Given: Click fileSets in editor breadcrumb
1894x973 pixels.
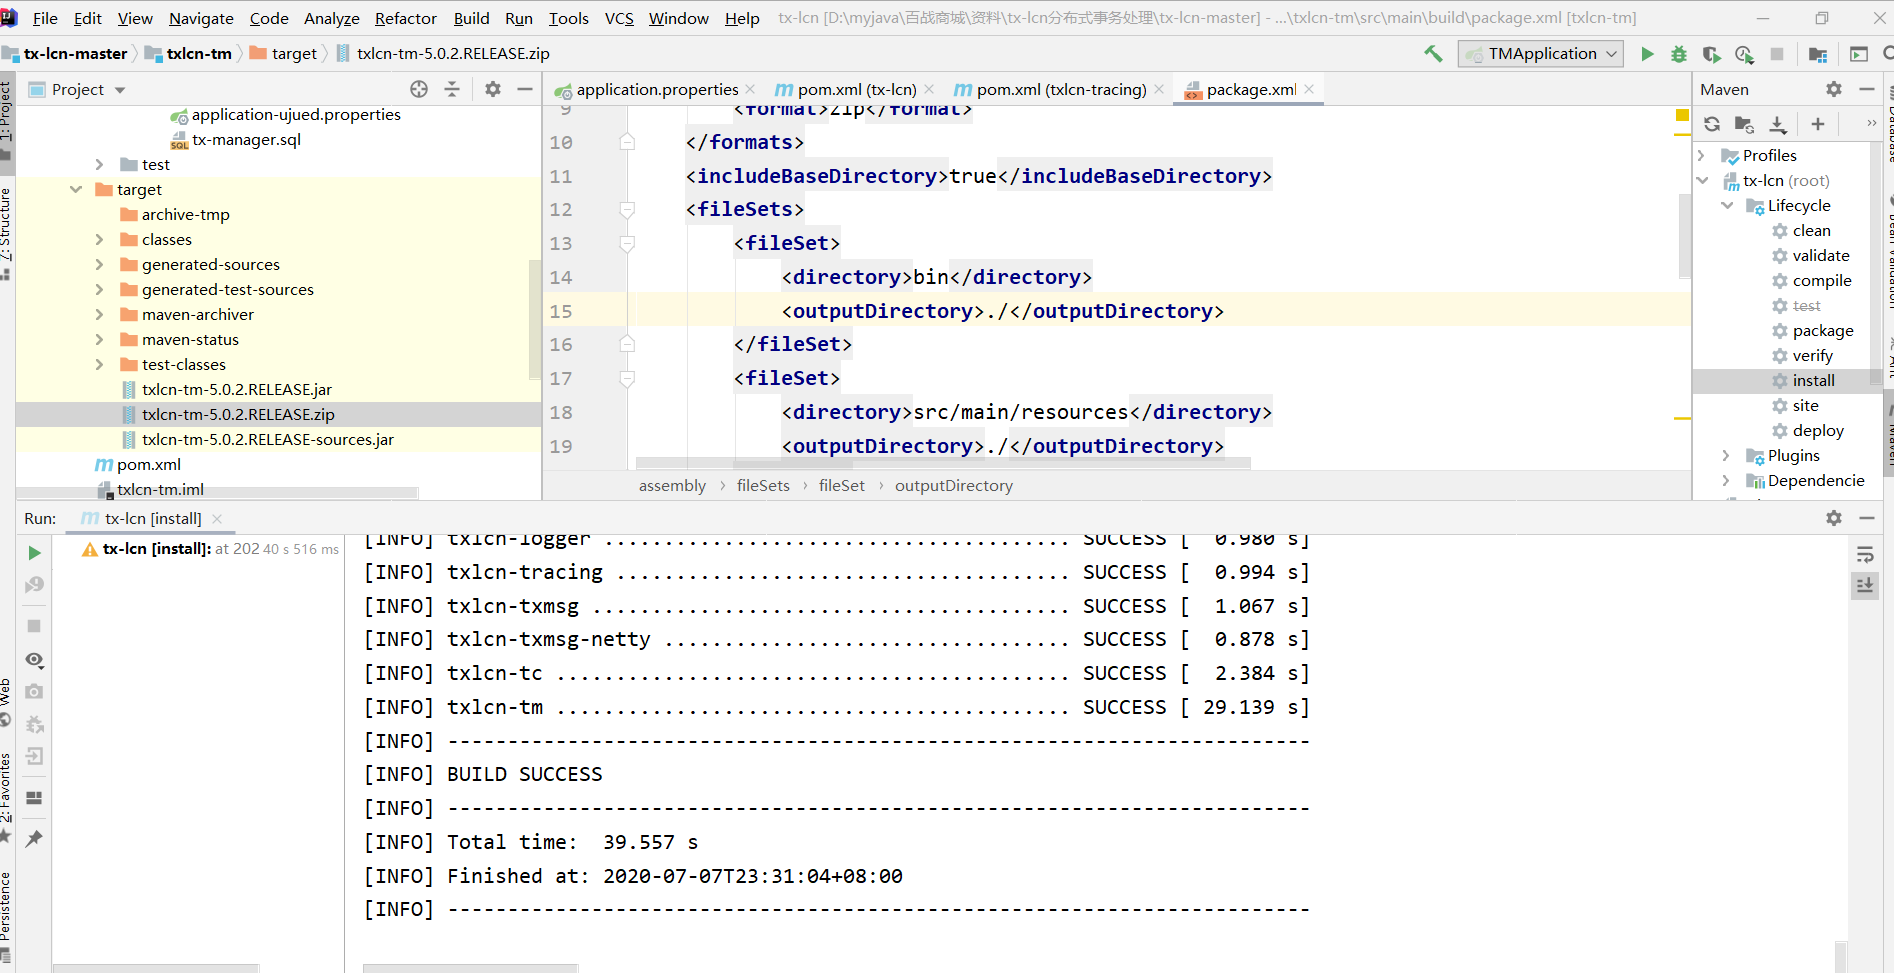Looking at the screenshot, I should [763, 485].
